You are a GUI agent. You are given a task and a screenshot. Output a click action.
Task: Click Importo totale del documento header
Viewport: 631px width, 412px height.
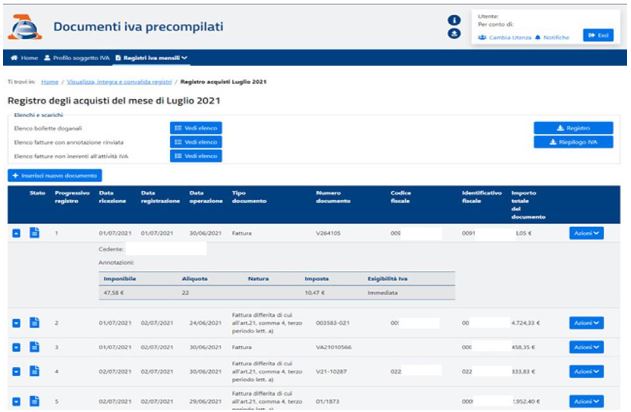coord(528,205)
